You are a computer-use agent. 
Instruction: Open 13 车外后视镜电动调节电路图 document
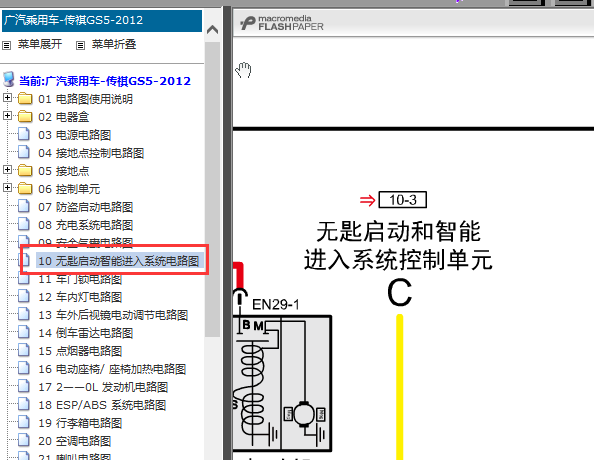113,315
